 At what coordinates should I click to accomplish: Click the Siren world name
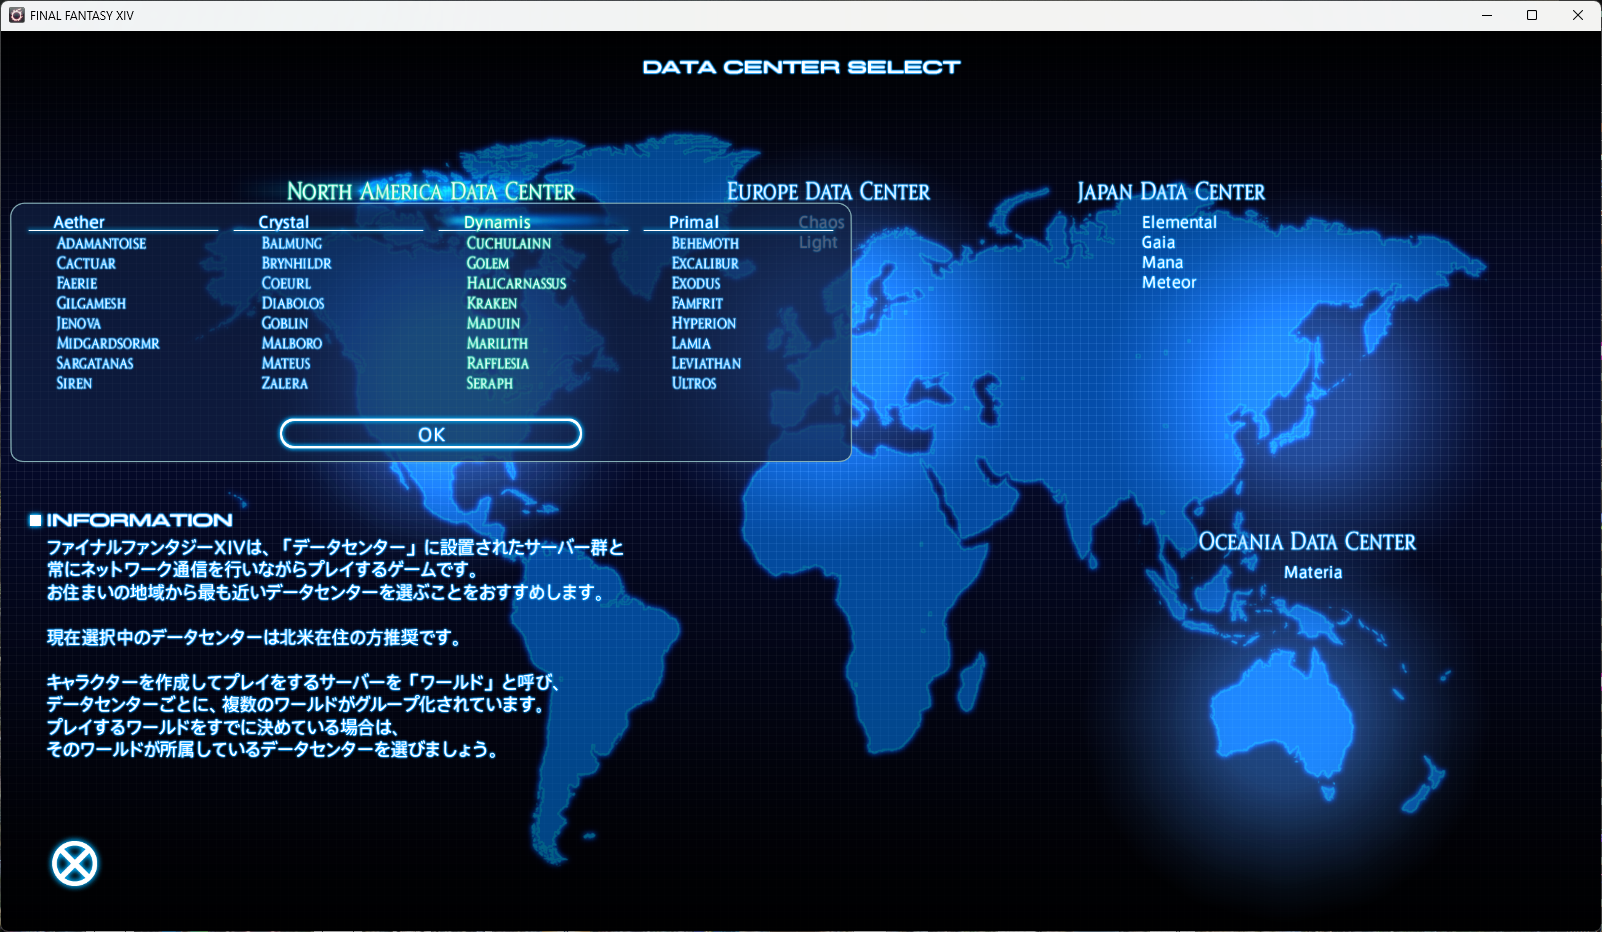[74, 383]
